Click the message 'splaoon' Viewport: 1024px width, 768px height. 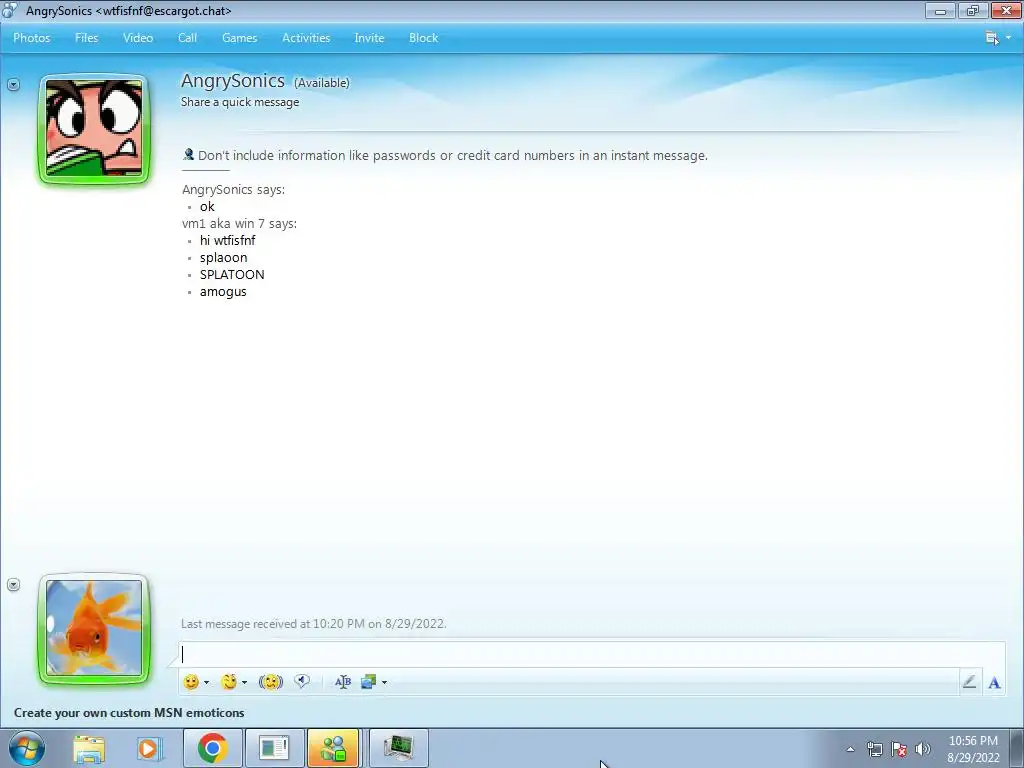click(x=223, y=257)
